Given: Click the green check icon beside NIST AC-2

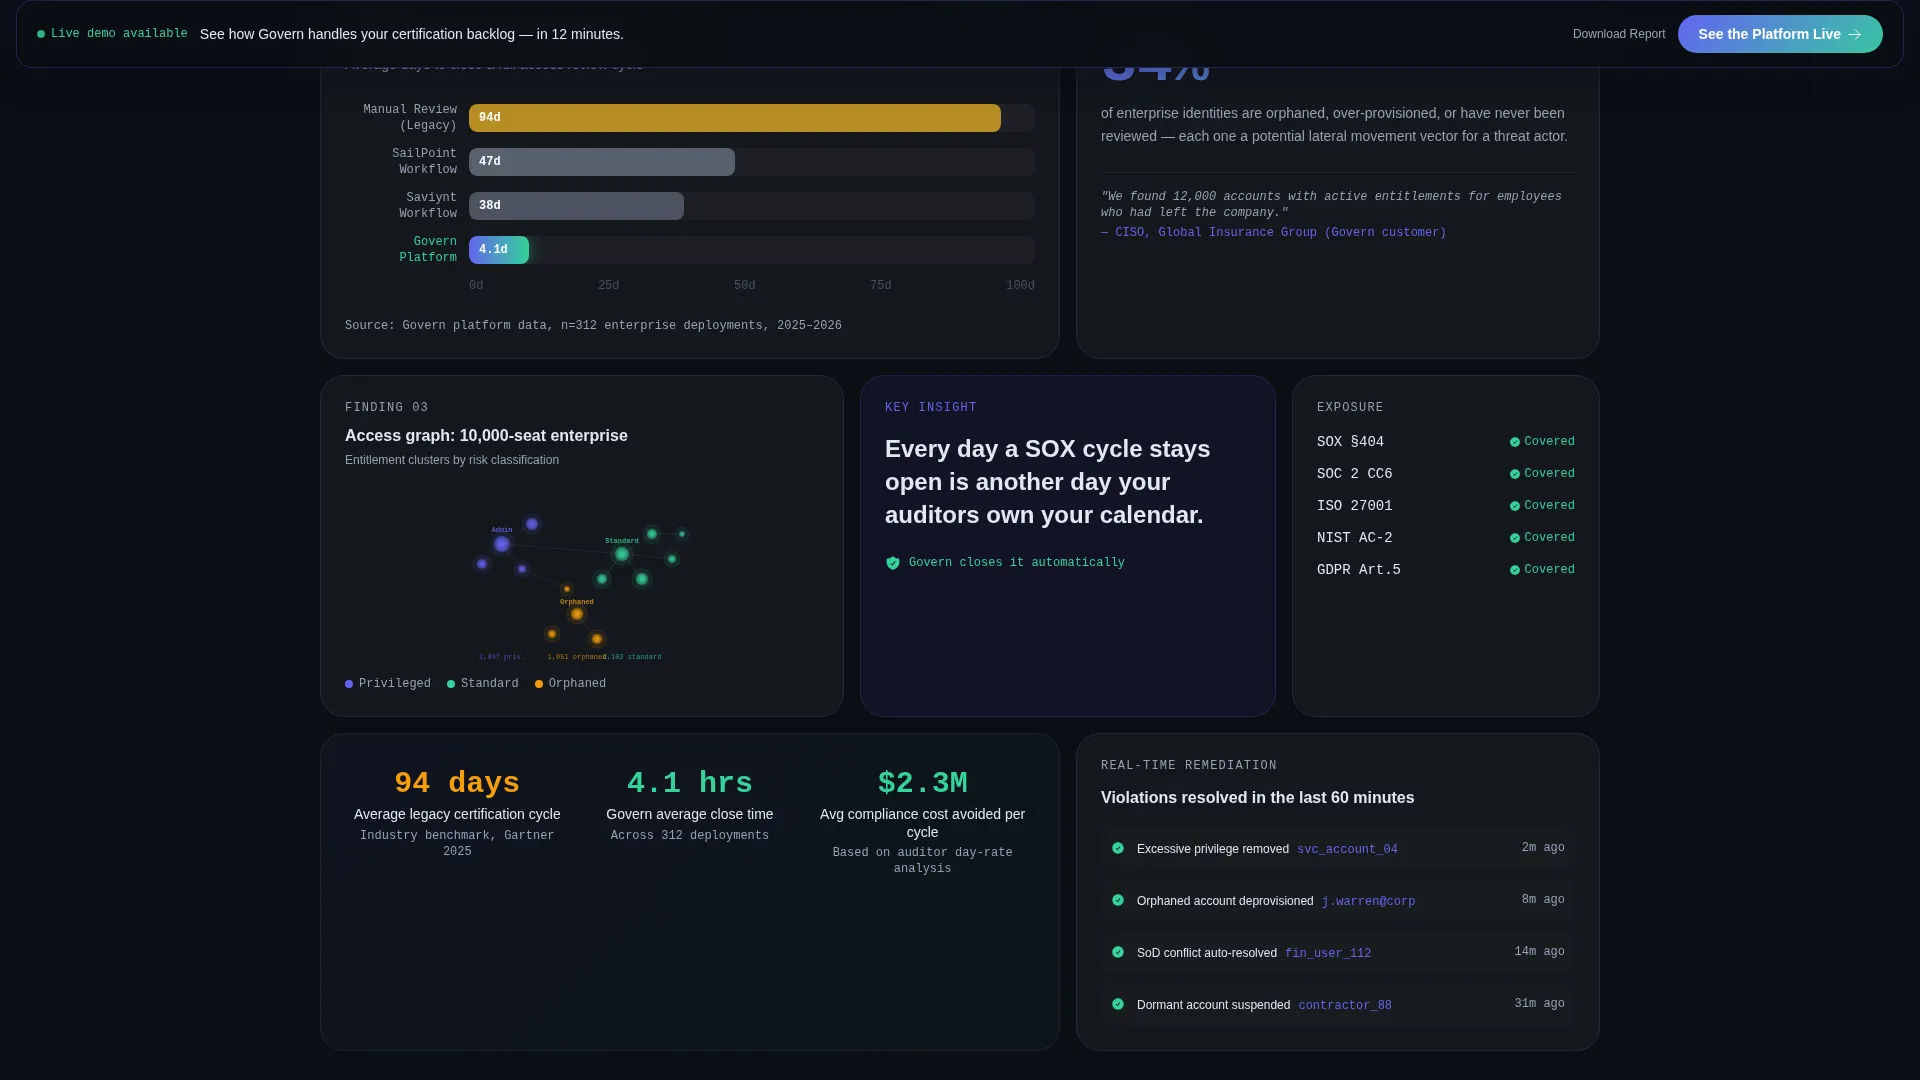Looking at the screenshot, I should pos(1515,538).
